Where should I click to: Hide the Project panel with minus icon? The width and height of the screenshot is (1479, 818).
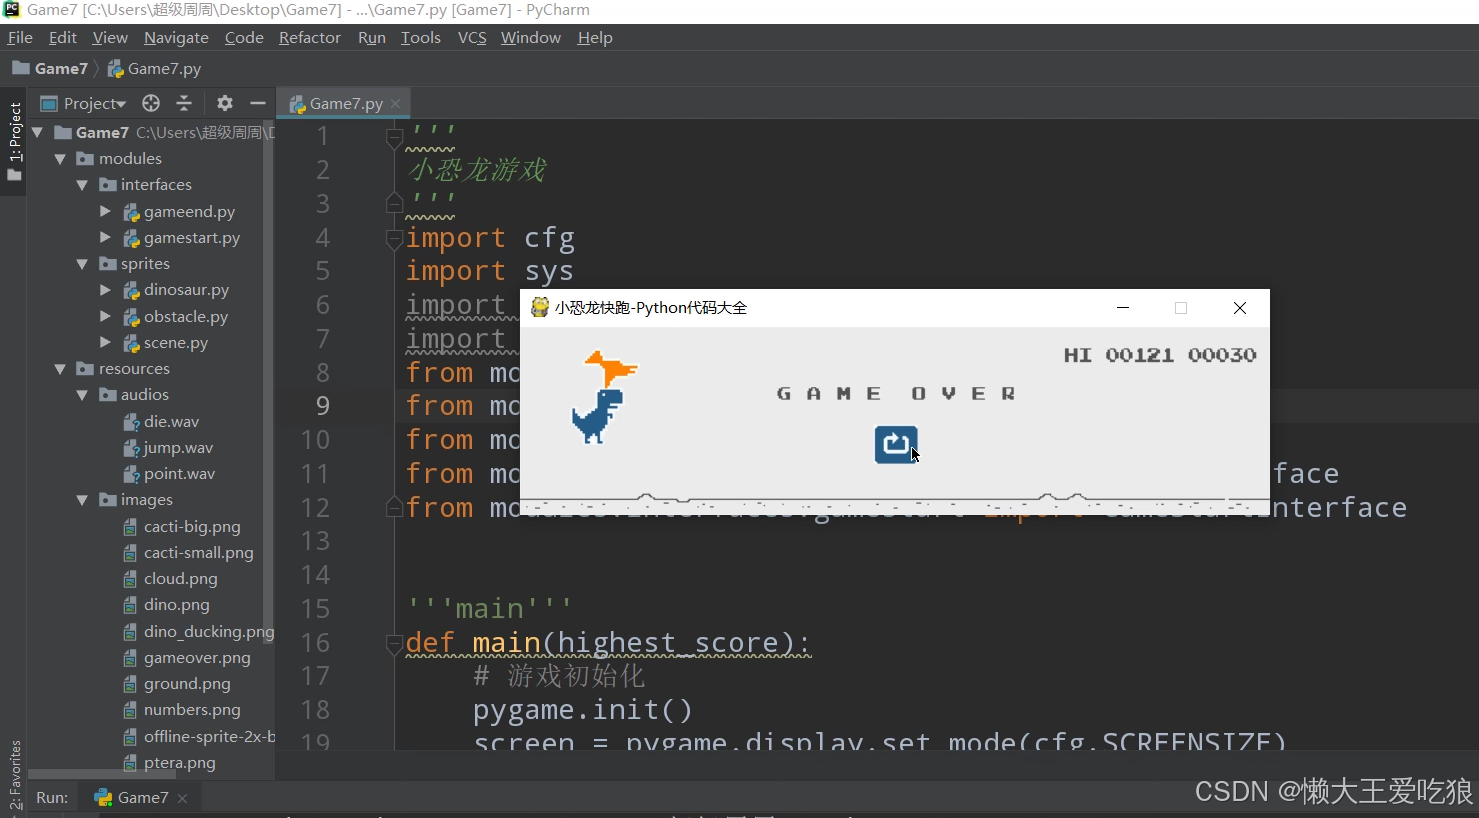pyautogui.click(x=258, y=103)
